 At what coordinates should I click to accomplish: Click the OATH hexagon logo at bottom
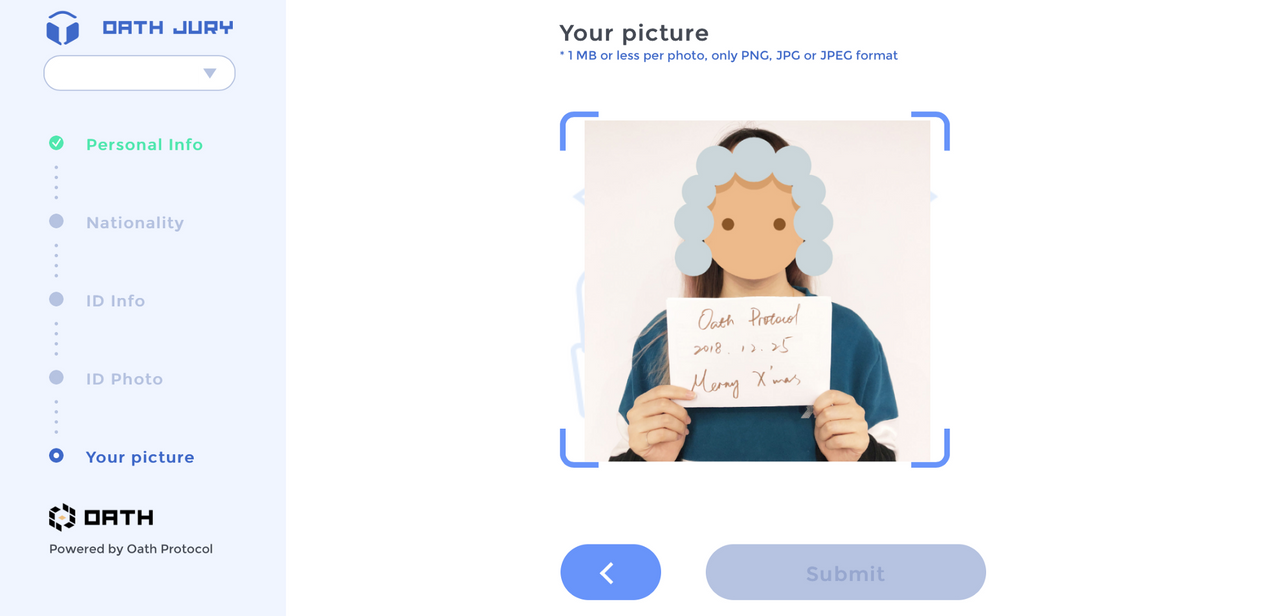pyautogui.click(x=62, y=517)
